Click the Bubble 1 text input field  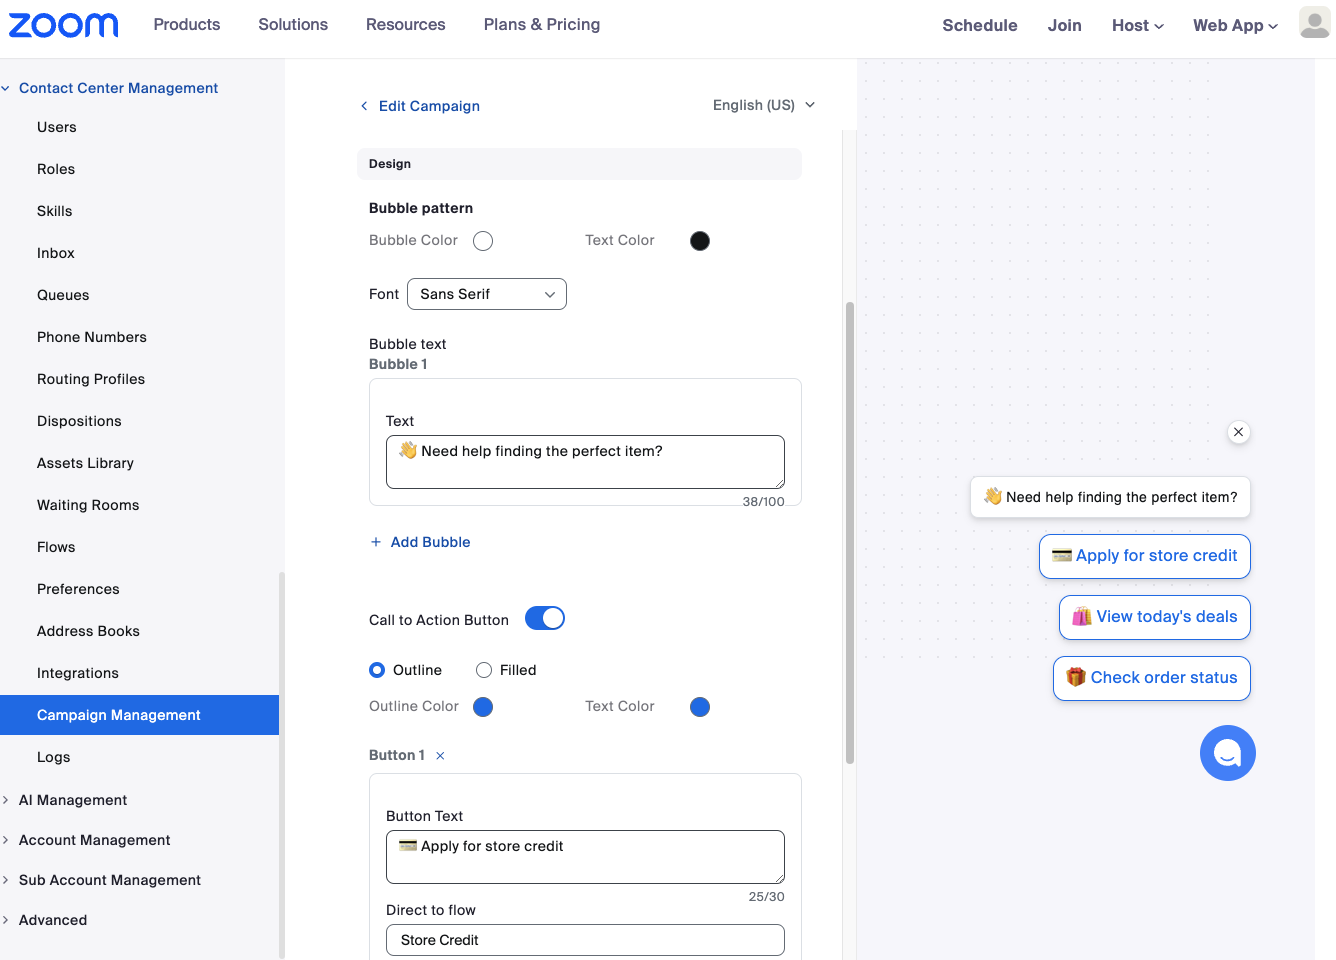(x=585, y=461)
